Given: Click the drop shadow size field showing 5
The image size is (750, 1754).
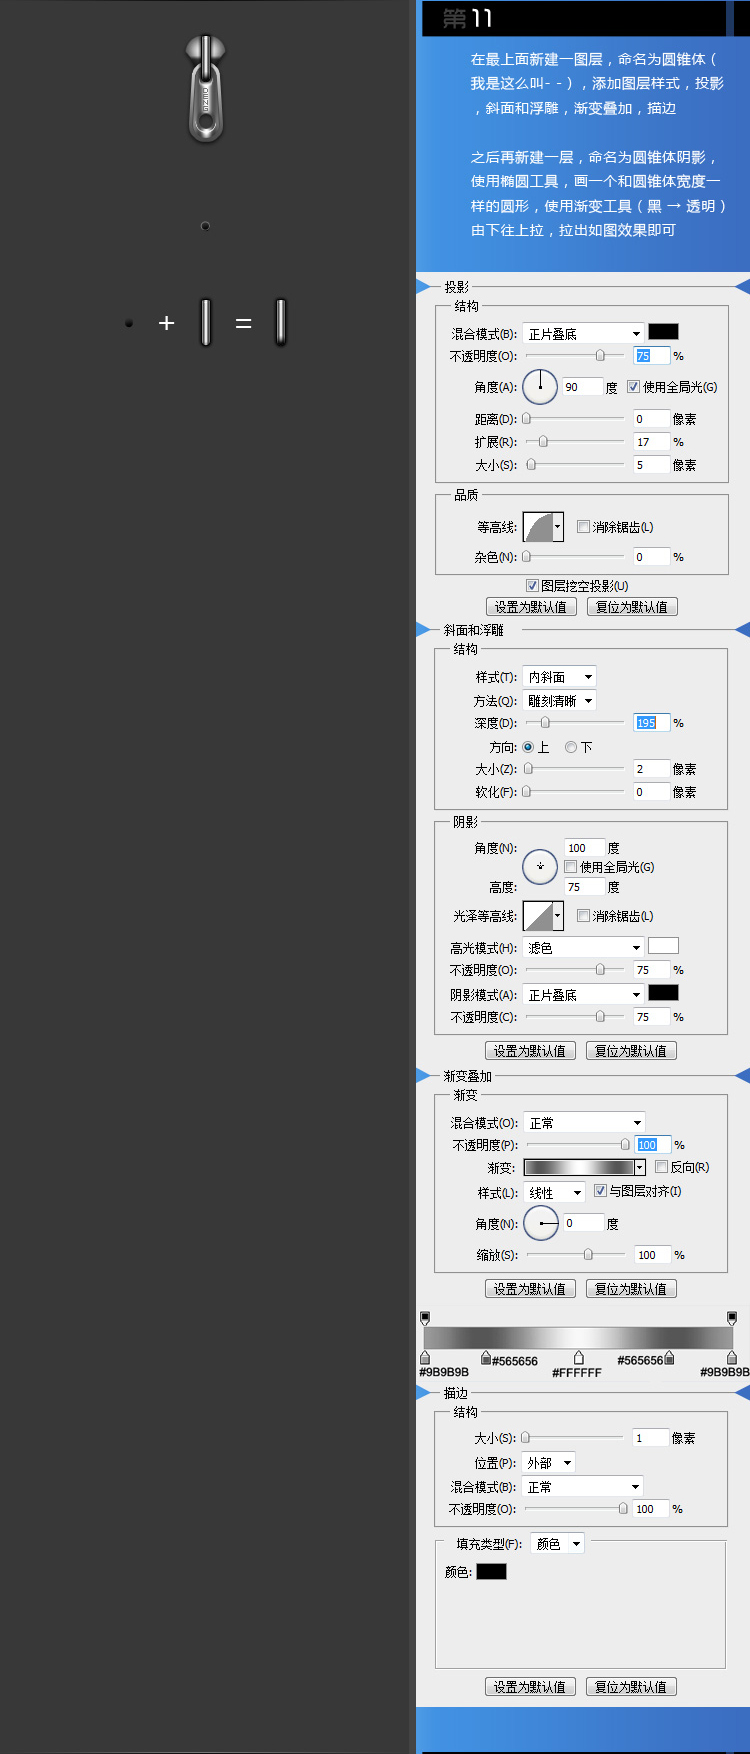Looking at the screenshot, I should (652, 464).
